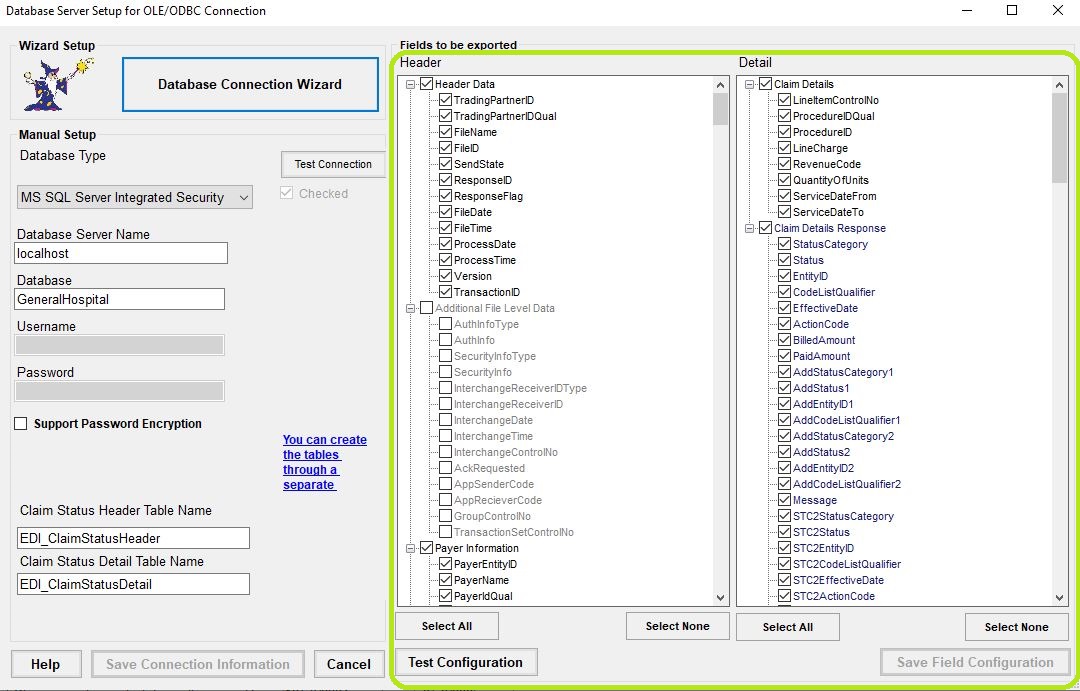Collapse Additional File Level Data node

411,309
